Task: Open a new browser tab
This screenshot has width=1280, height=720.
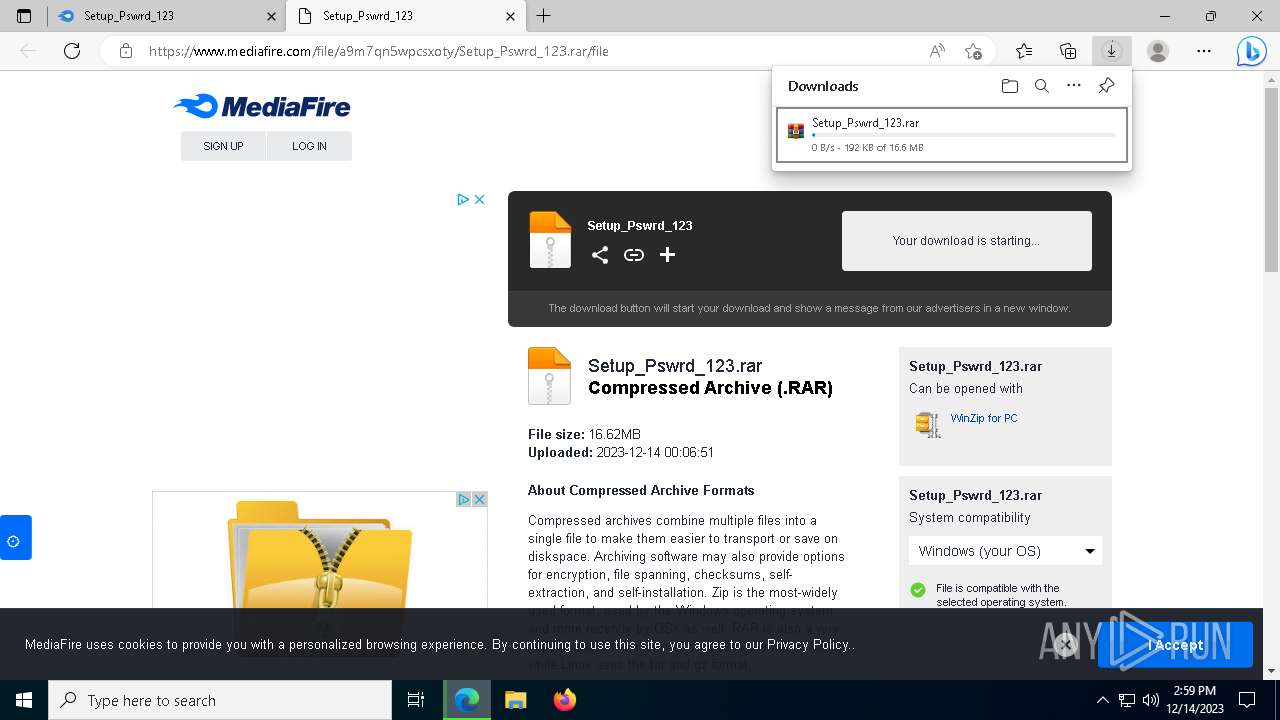Action: 543,16
